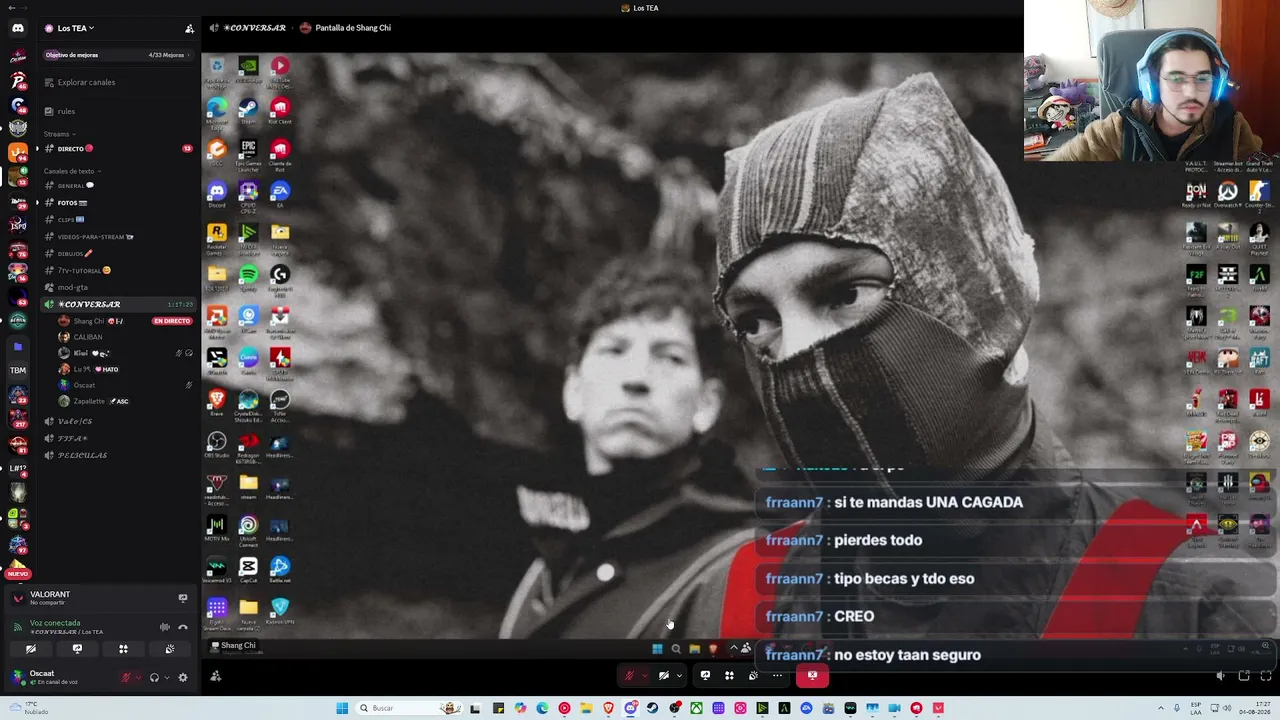Collapse the Streams category
Image resolution: width=1280 pixels, height=720 pixels.
click(x=59, y=134)
